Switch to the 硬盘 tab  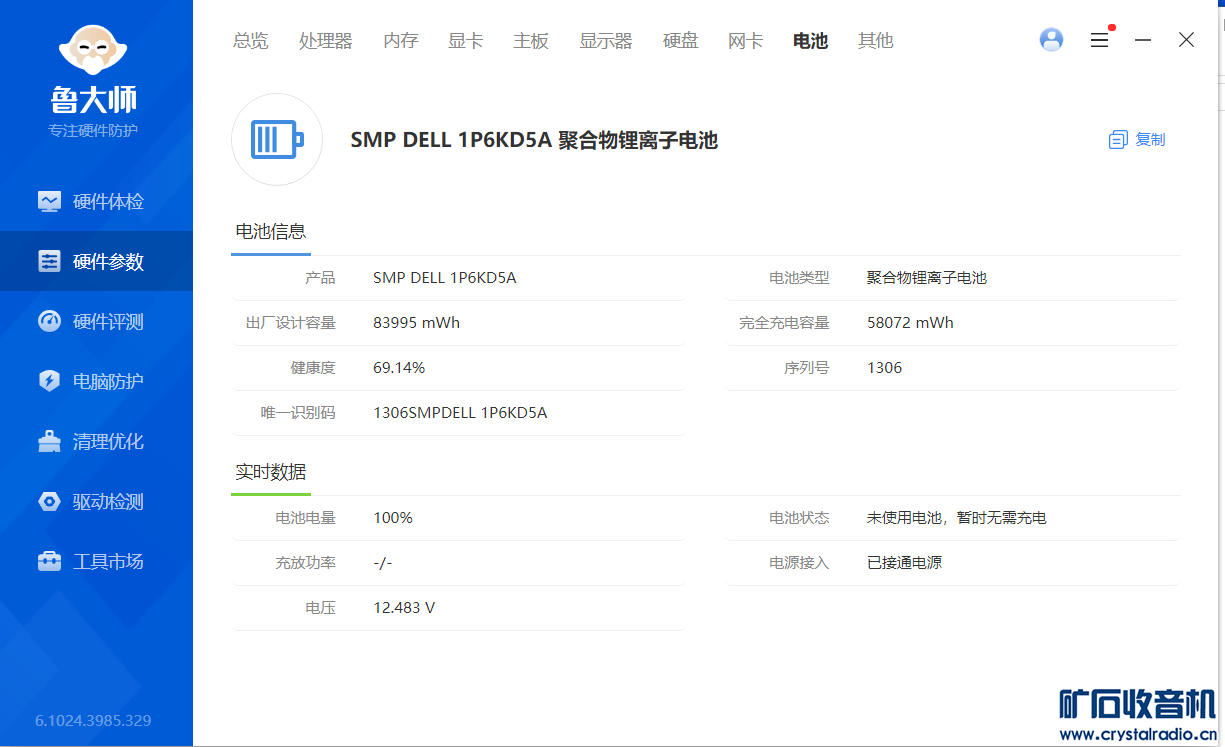681,41
